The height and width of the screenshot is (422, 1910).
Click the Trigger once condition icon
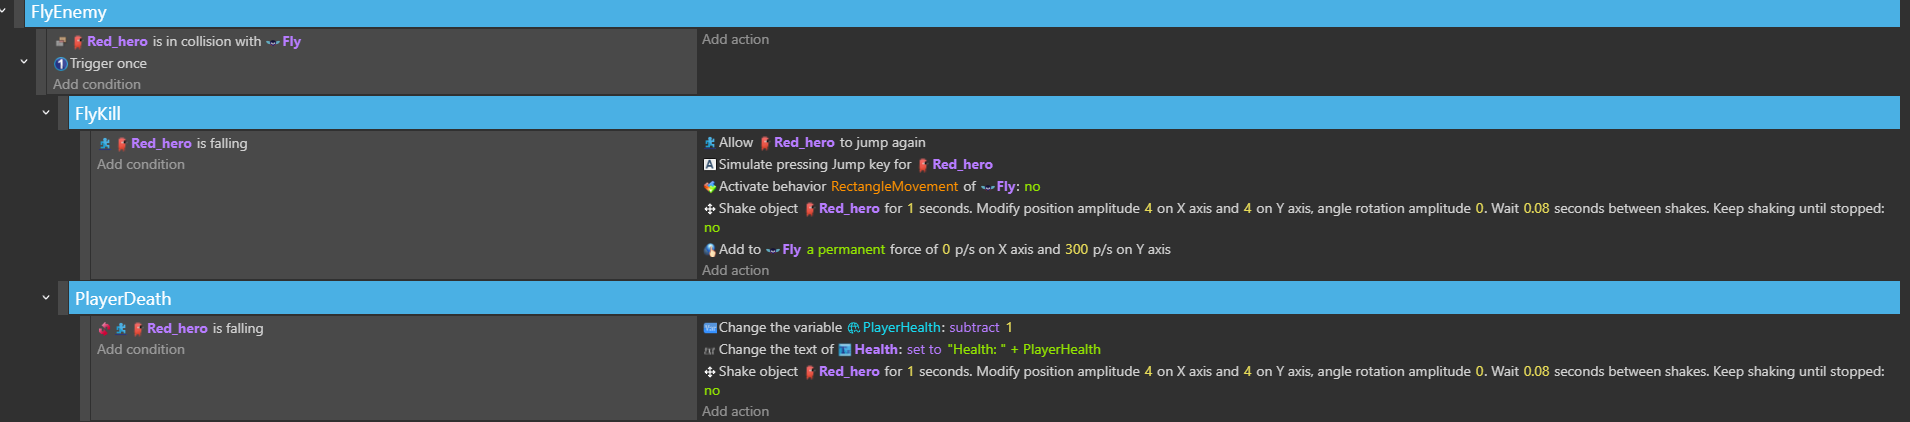(61, 63)
